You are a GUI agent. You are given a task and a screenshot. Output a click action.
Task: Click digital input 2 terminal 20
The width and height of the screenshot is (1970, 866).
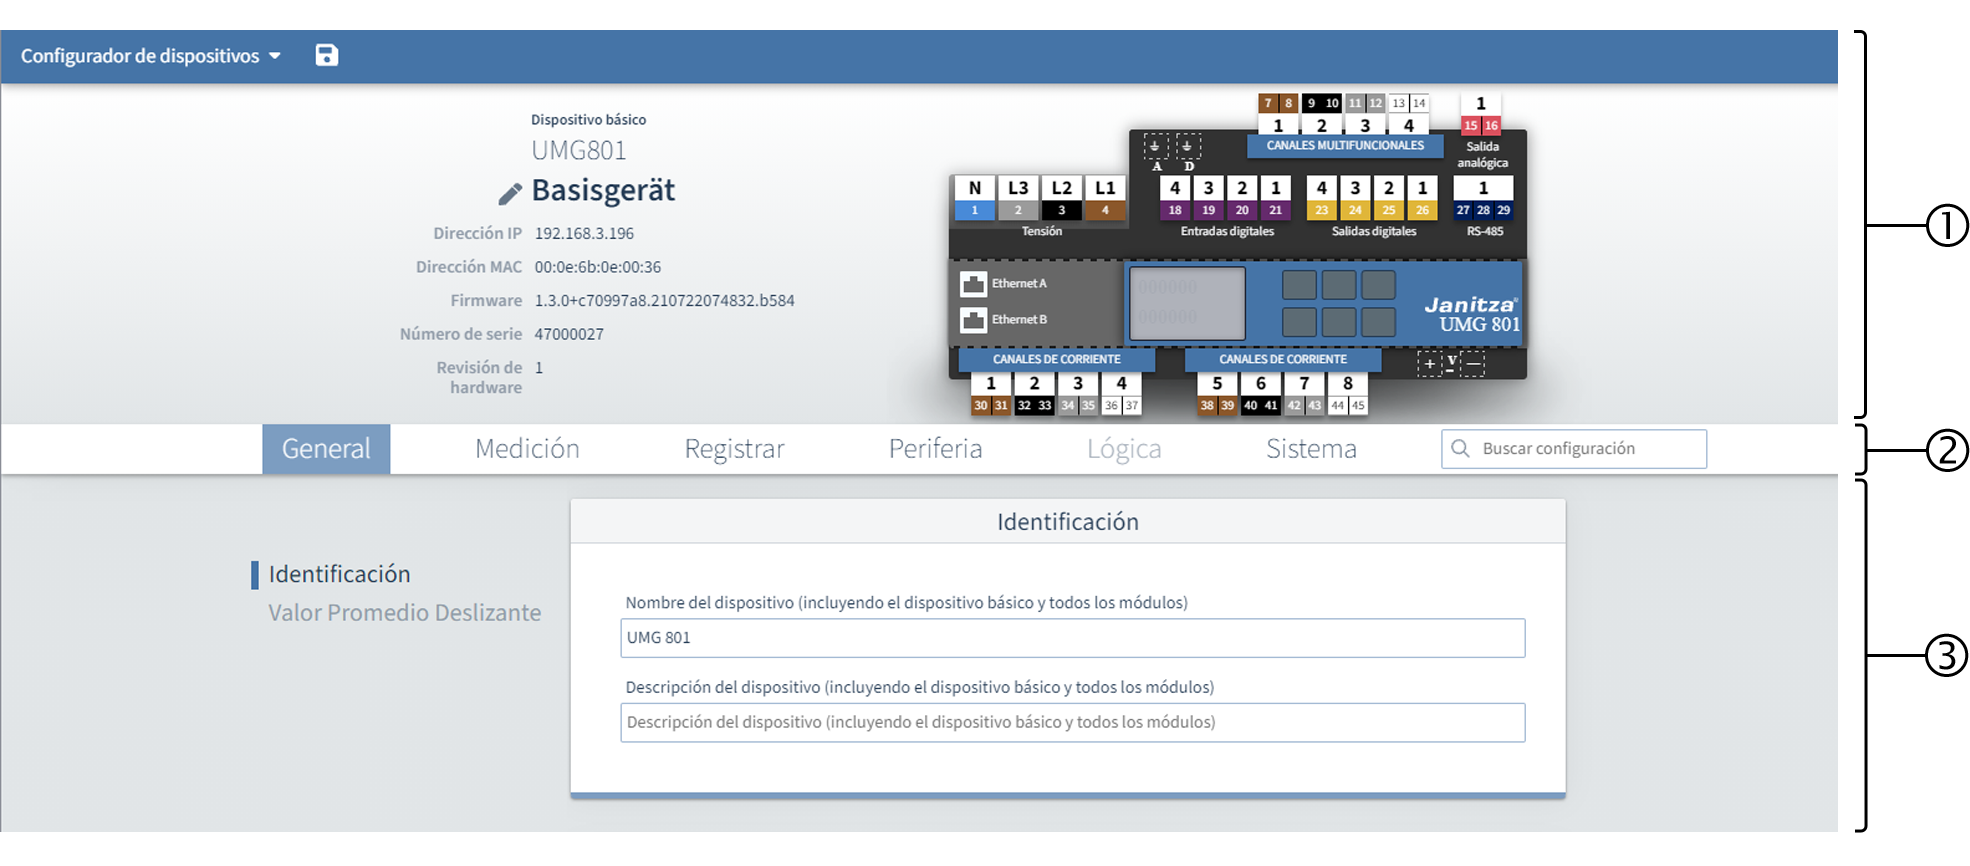pyautogui.click(x=1242, y=197)
